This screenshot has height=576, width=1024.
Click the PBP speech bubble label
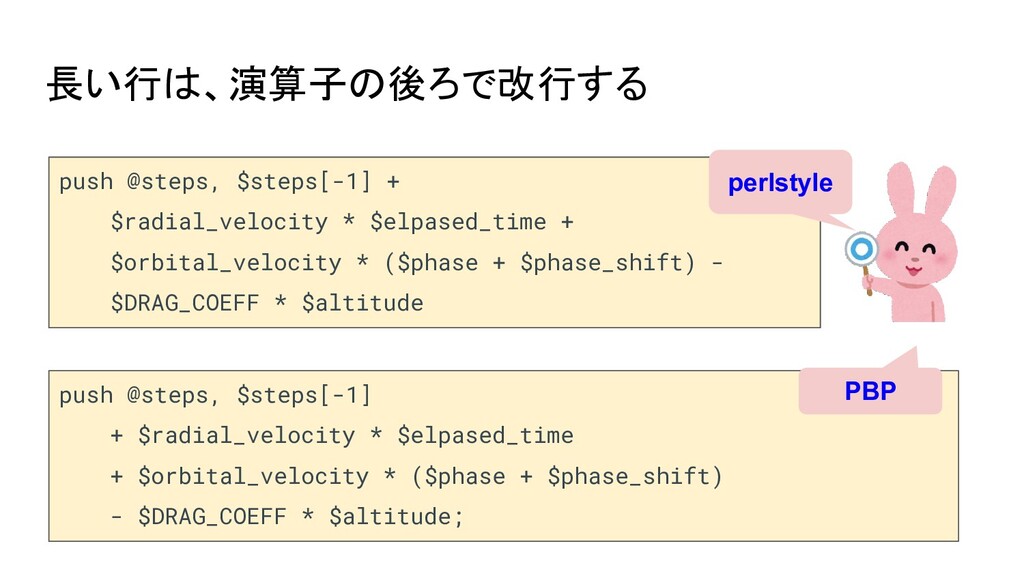pyautogui.click(x=870, y=391)
